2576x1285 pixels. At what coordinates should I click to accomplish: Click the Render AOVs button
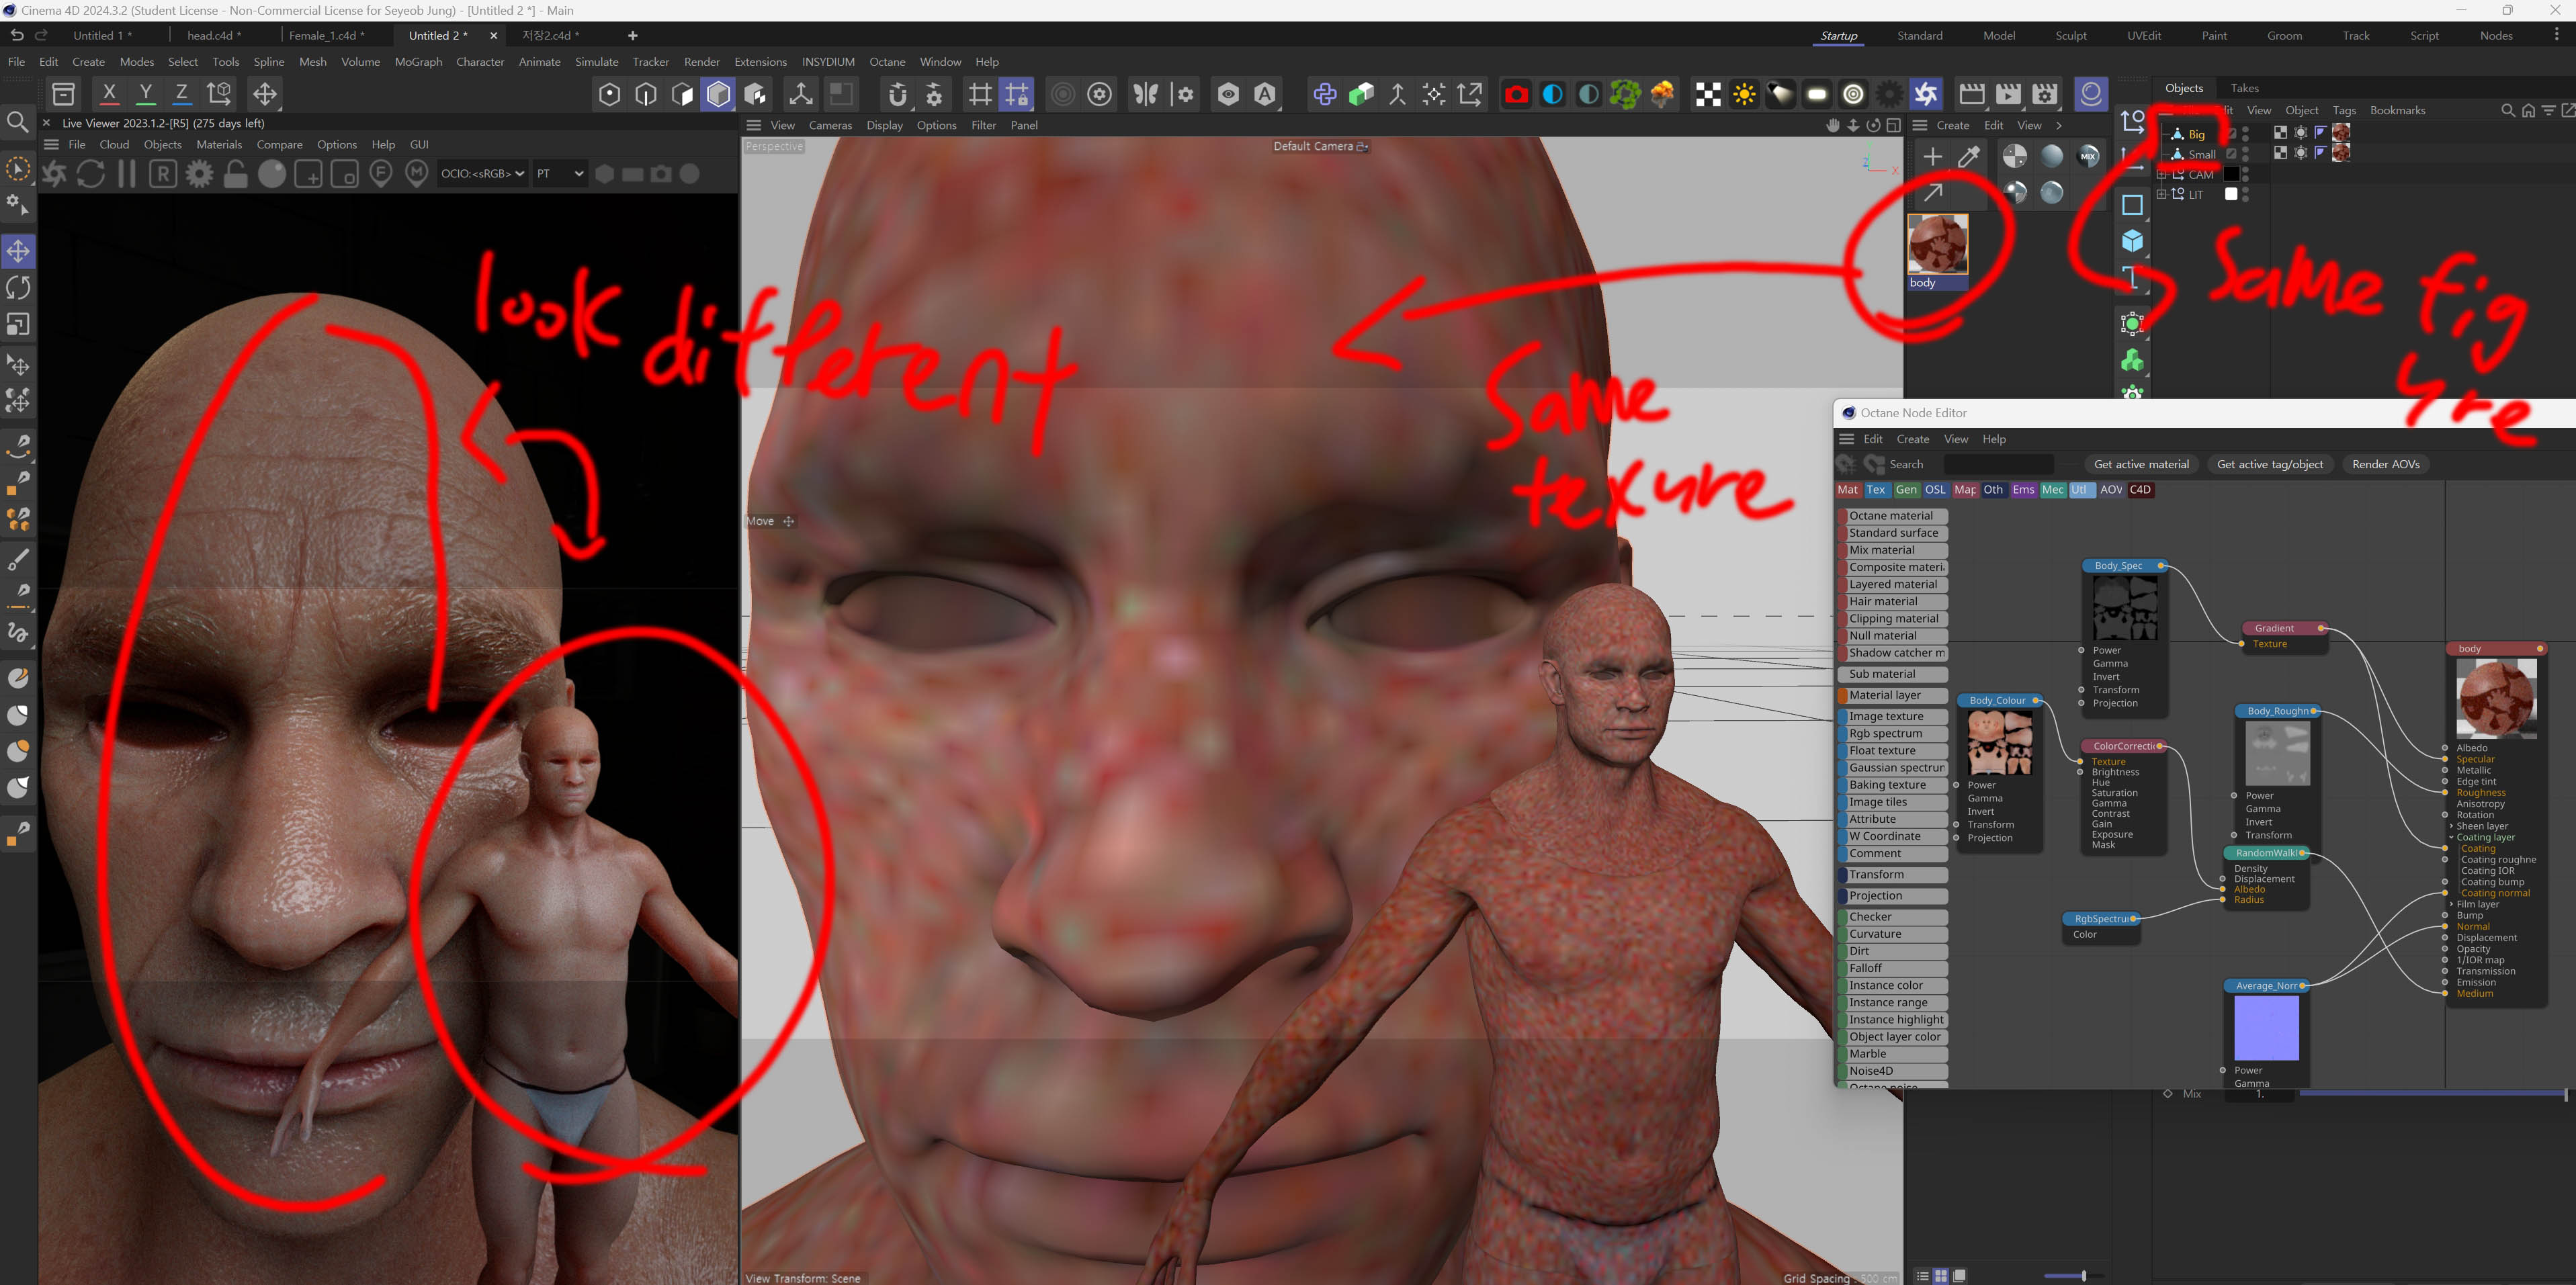(x=2385, y=464)
